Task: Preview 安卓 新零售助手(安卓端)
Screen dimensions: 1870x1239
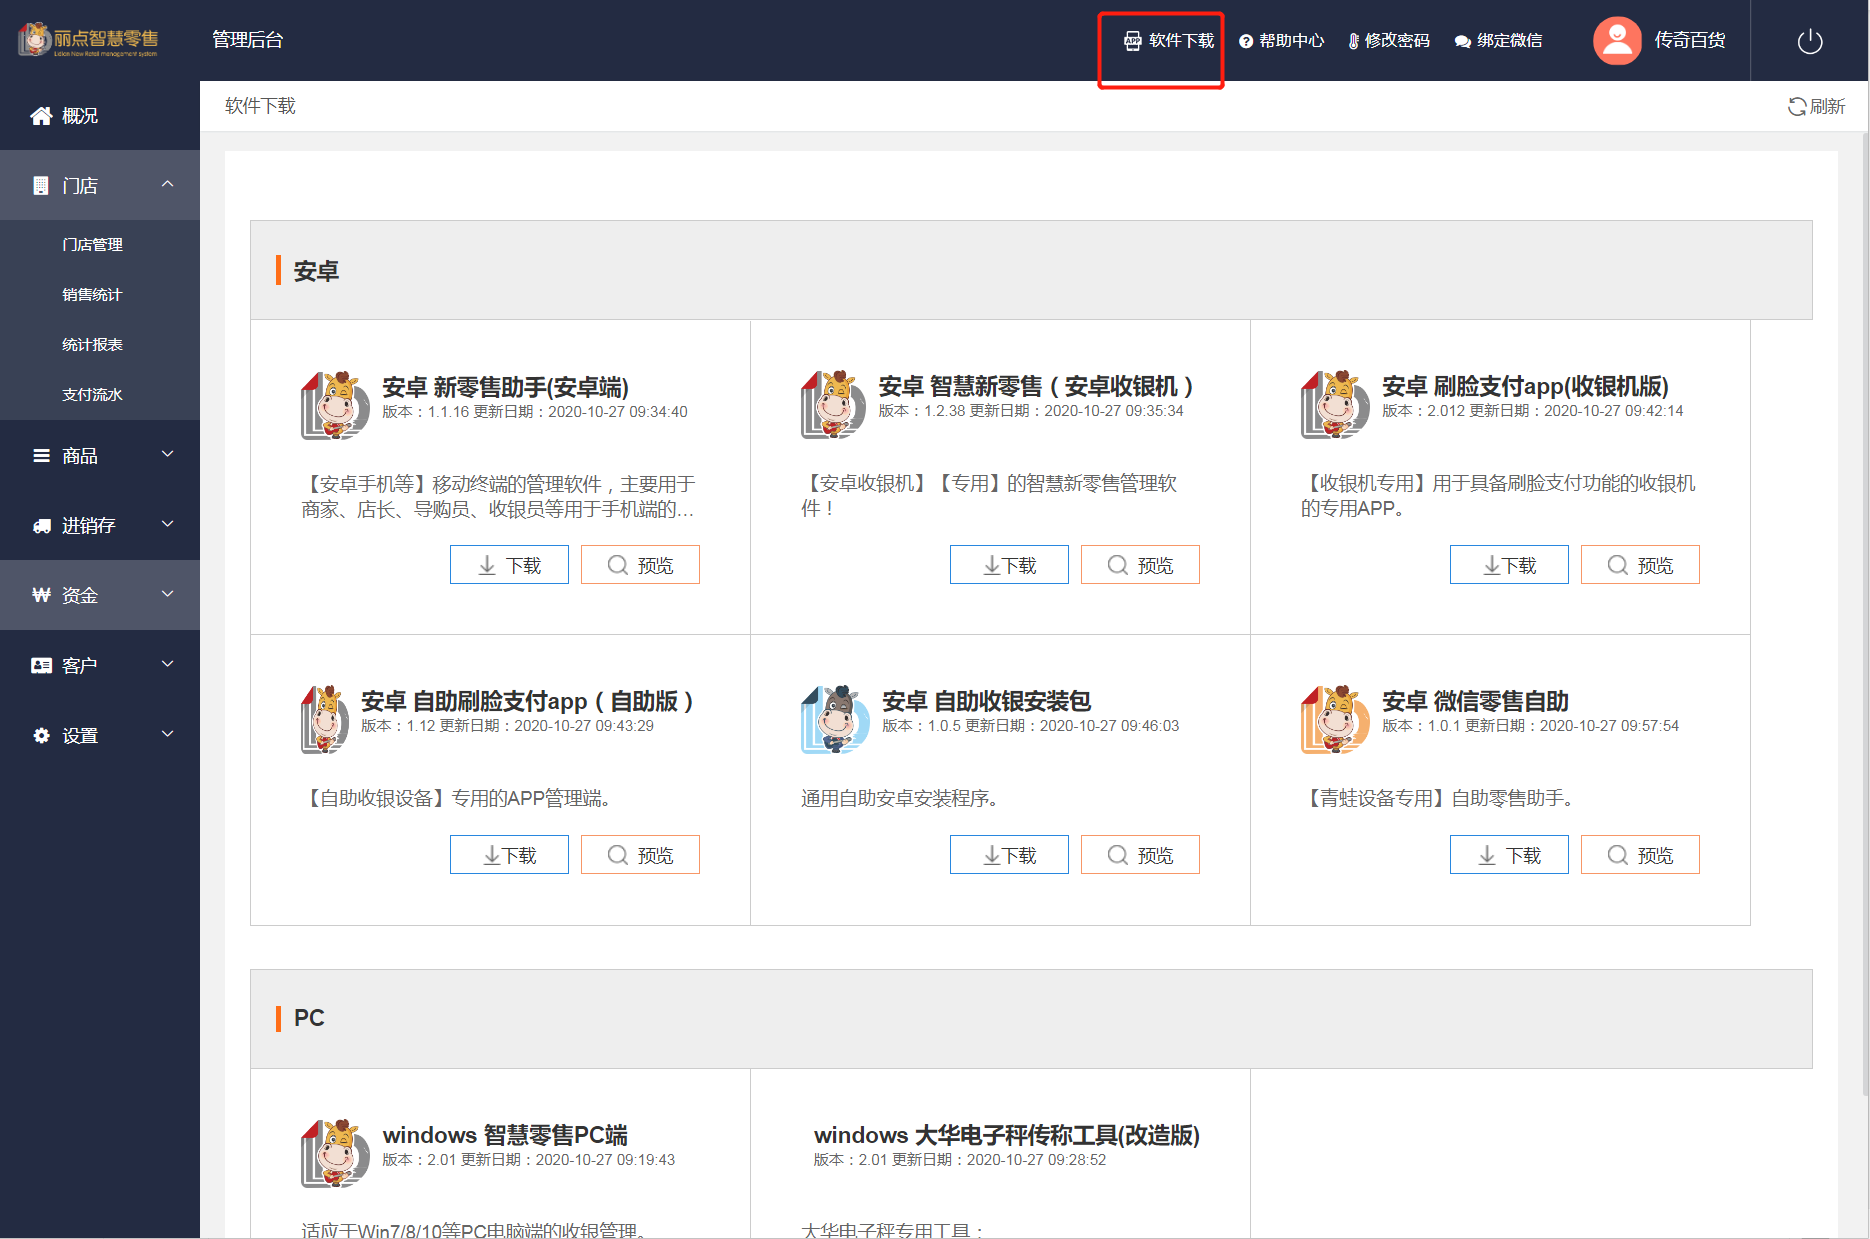Action: 640,565
